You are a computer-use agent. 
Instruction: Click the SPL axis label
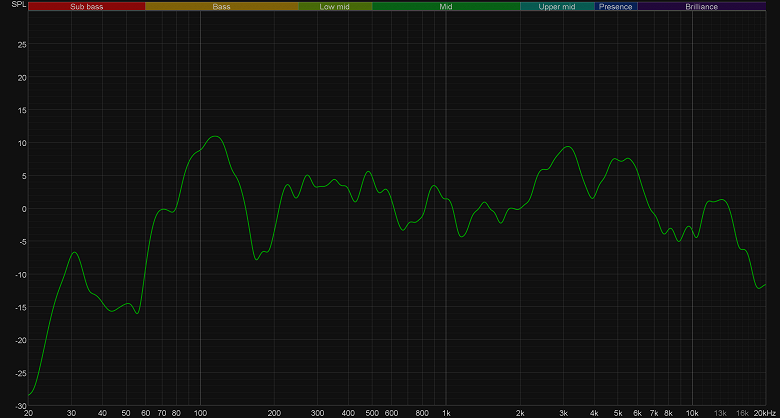pos(17,6)
